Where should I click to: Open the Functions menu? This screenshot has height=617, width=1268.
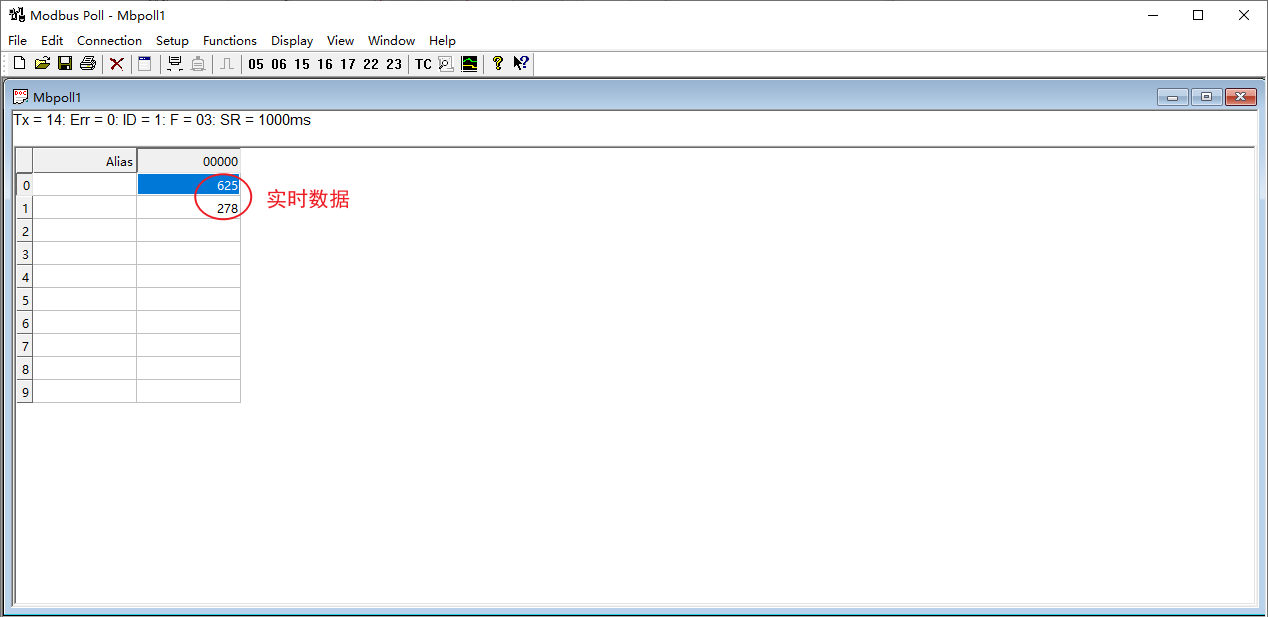tap(230, 41)
